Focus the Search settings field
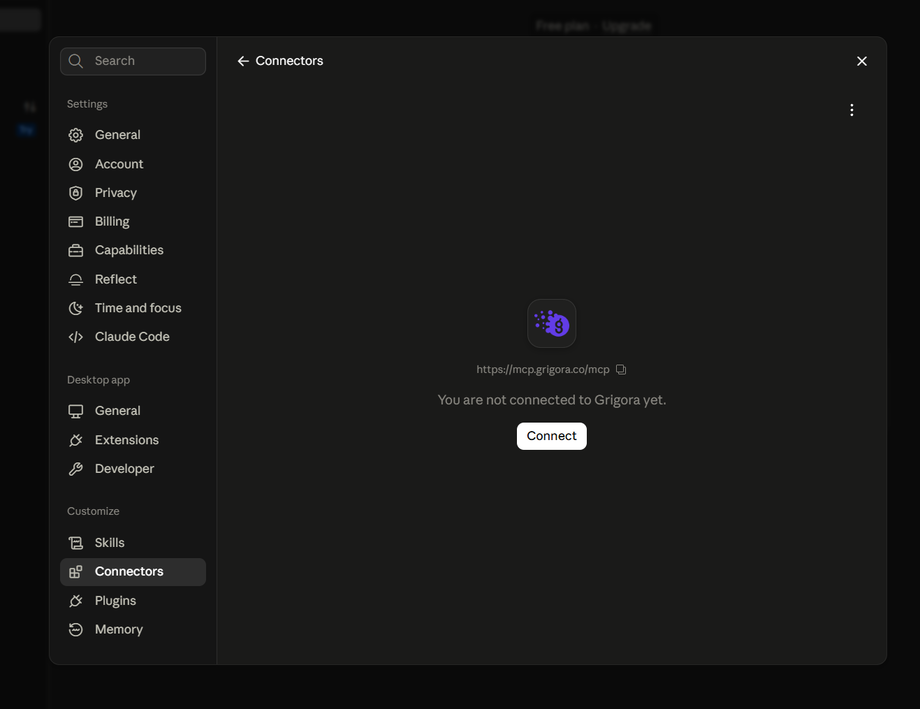 click(133, 61)
